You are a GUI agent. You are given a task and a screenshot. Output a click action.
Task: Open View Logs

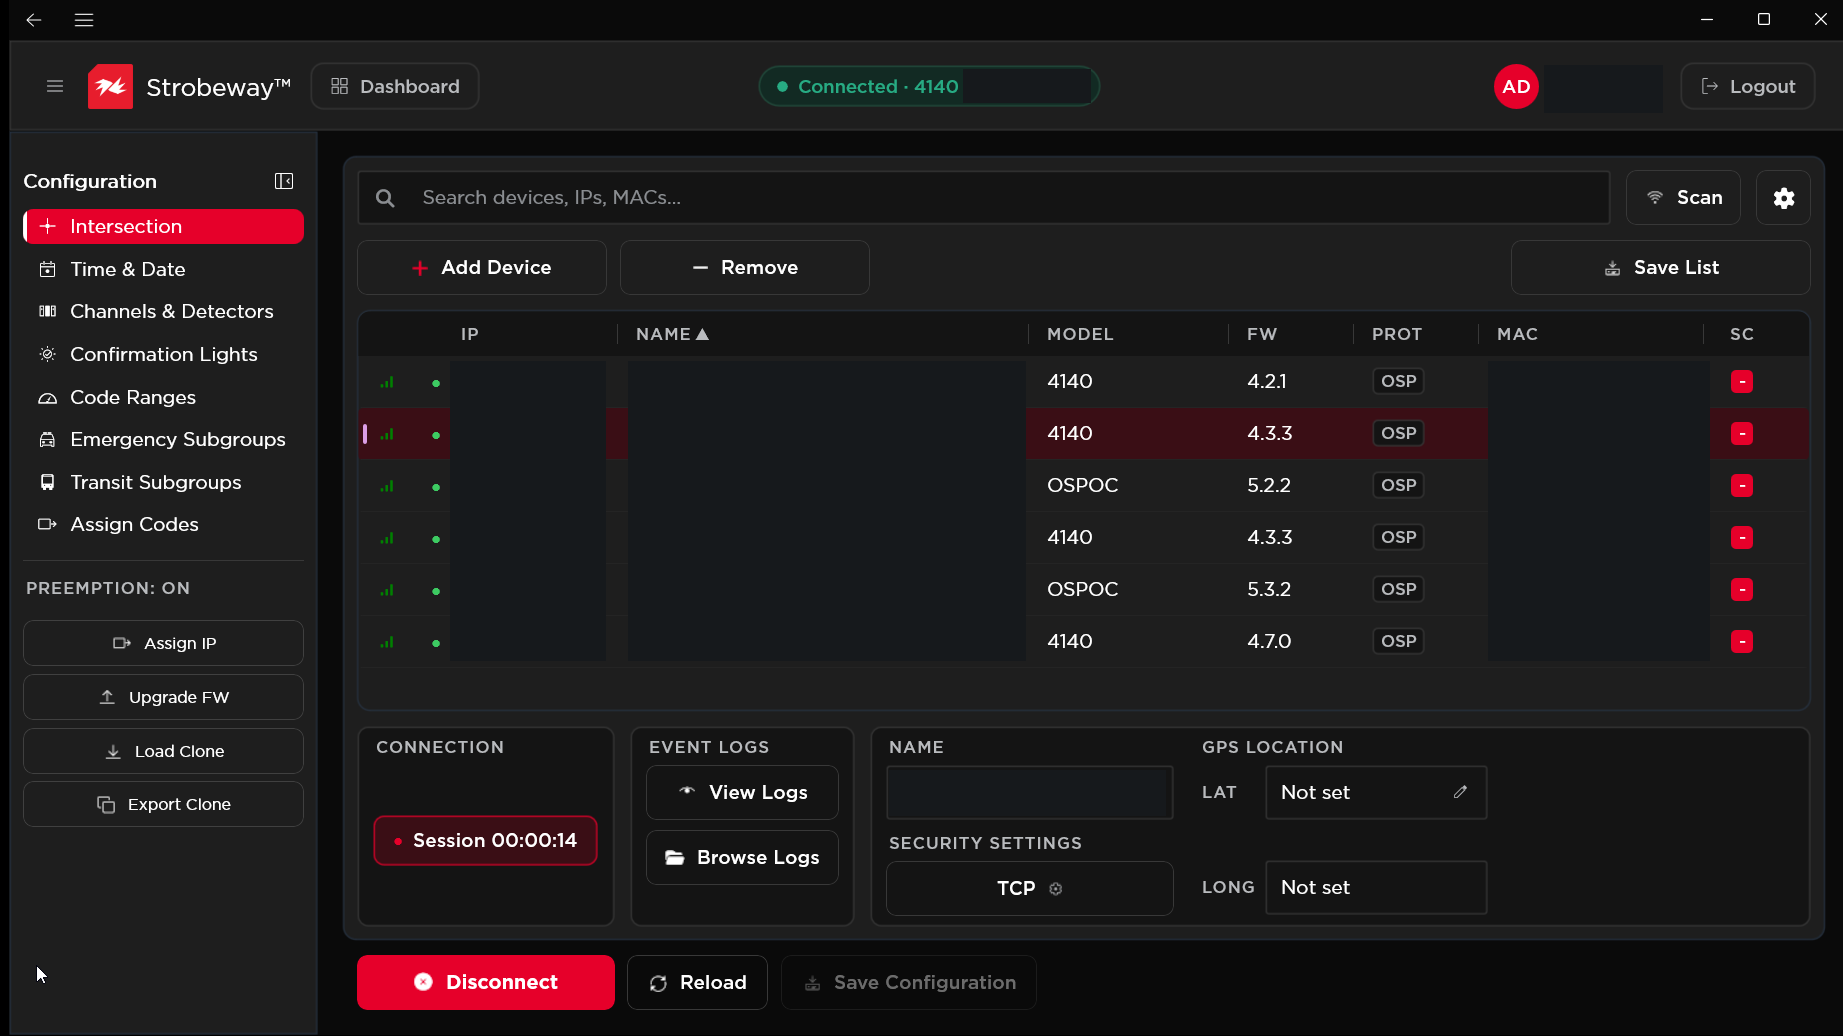pyautogui.click(x=742, y=792)
